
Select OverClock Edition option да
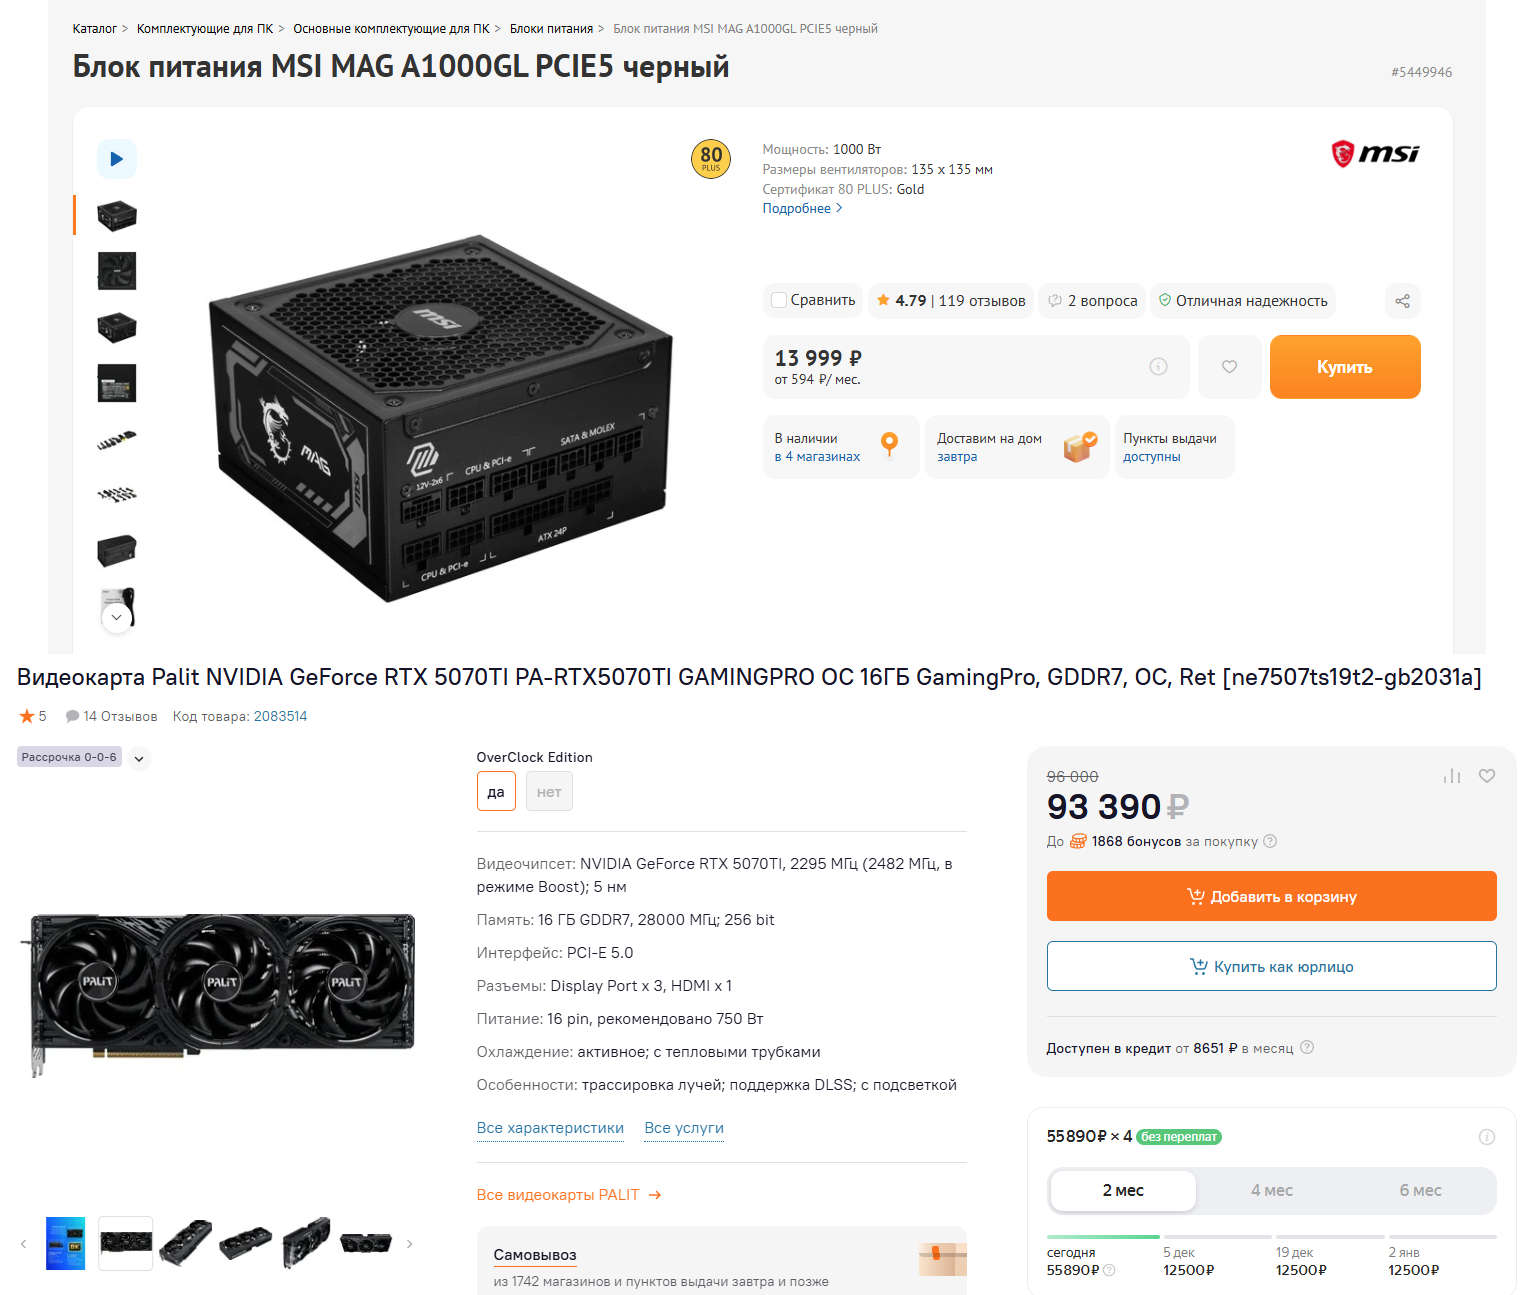tap(496, 791)
